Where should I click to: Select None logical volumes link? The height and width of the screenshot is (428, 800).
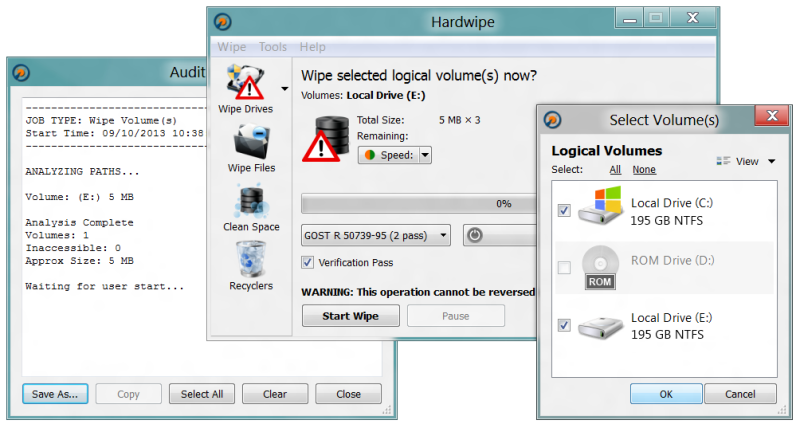644,169
